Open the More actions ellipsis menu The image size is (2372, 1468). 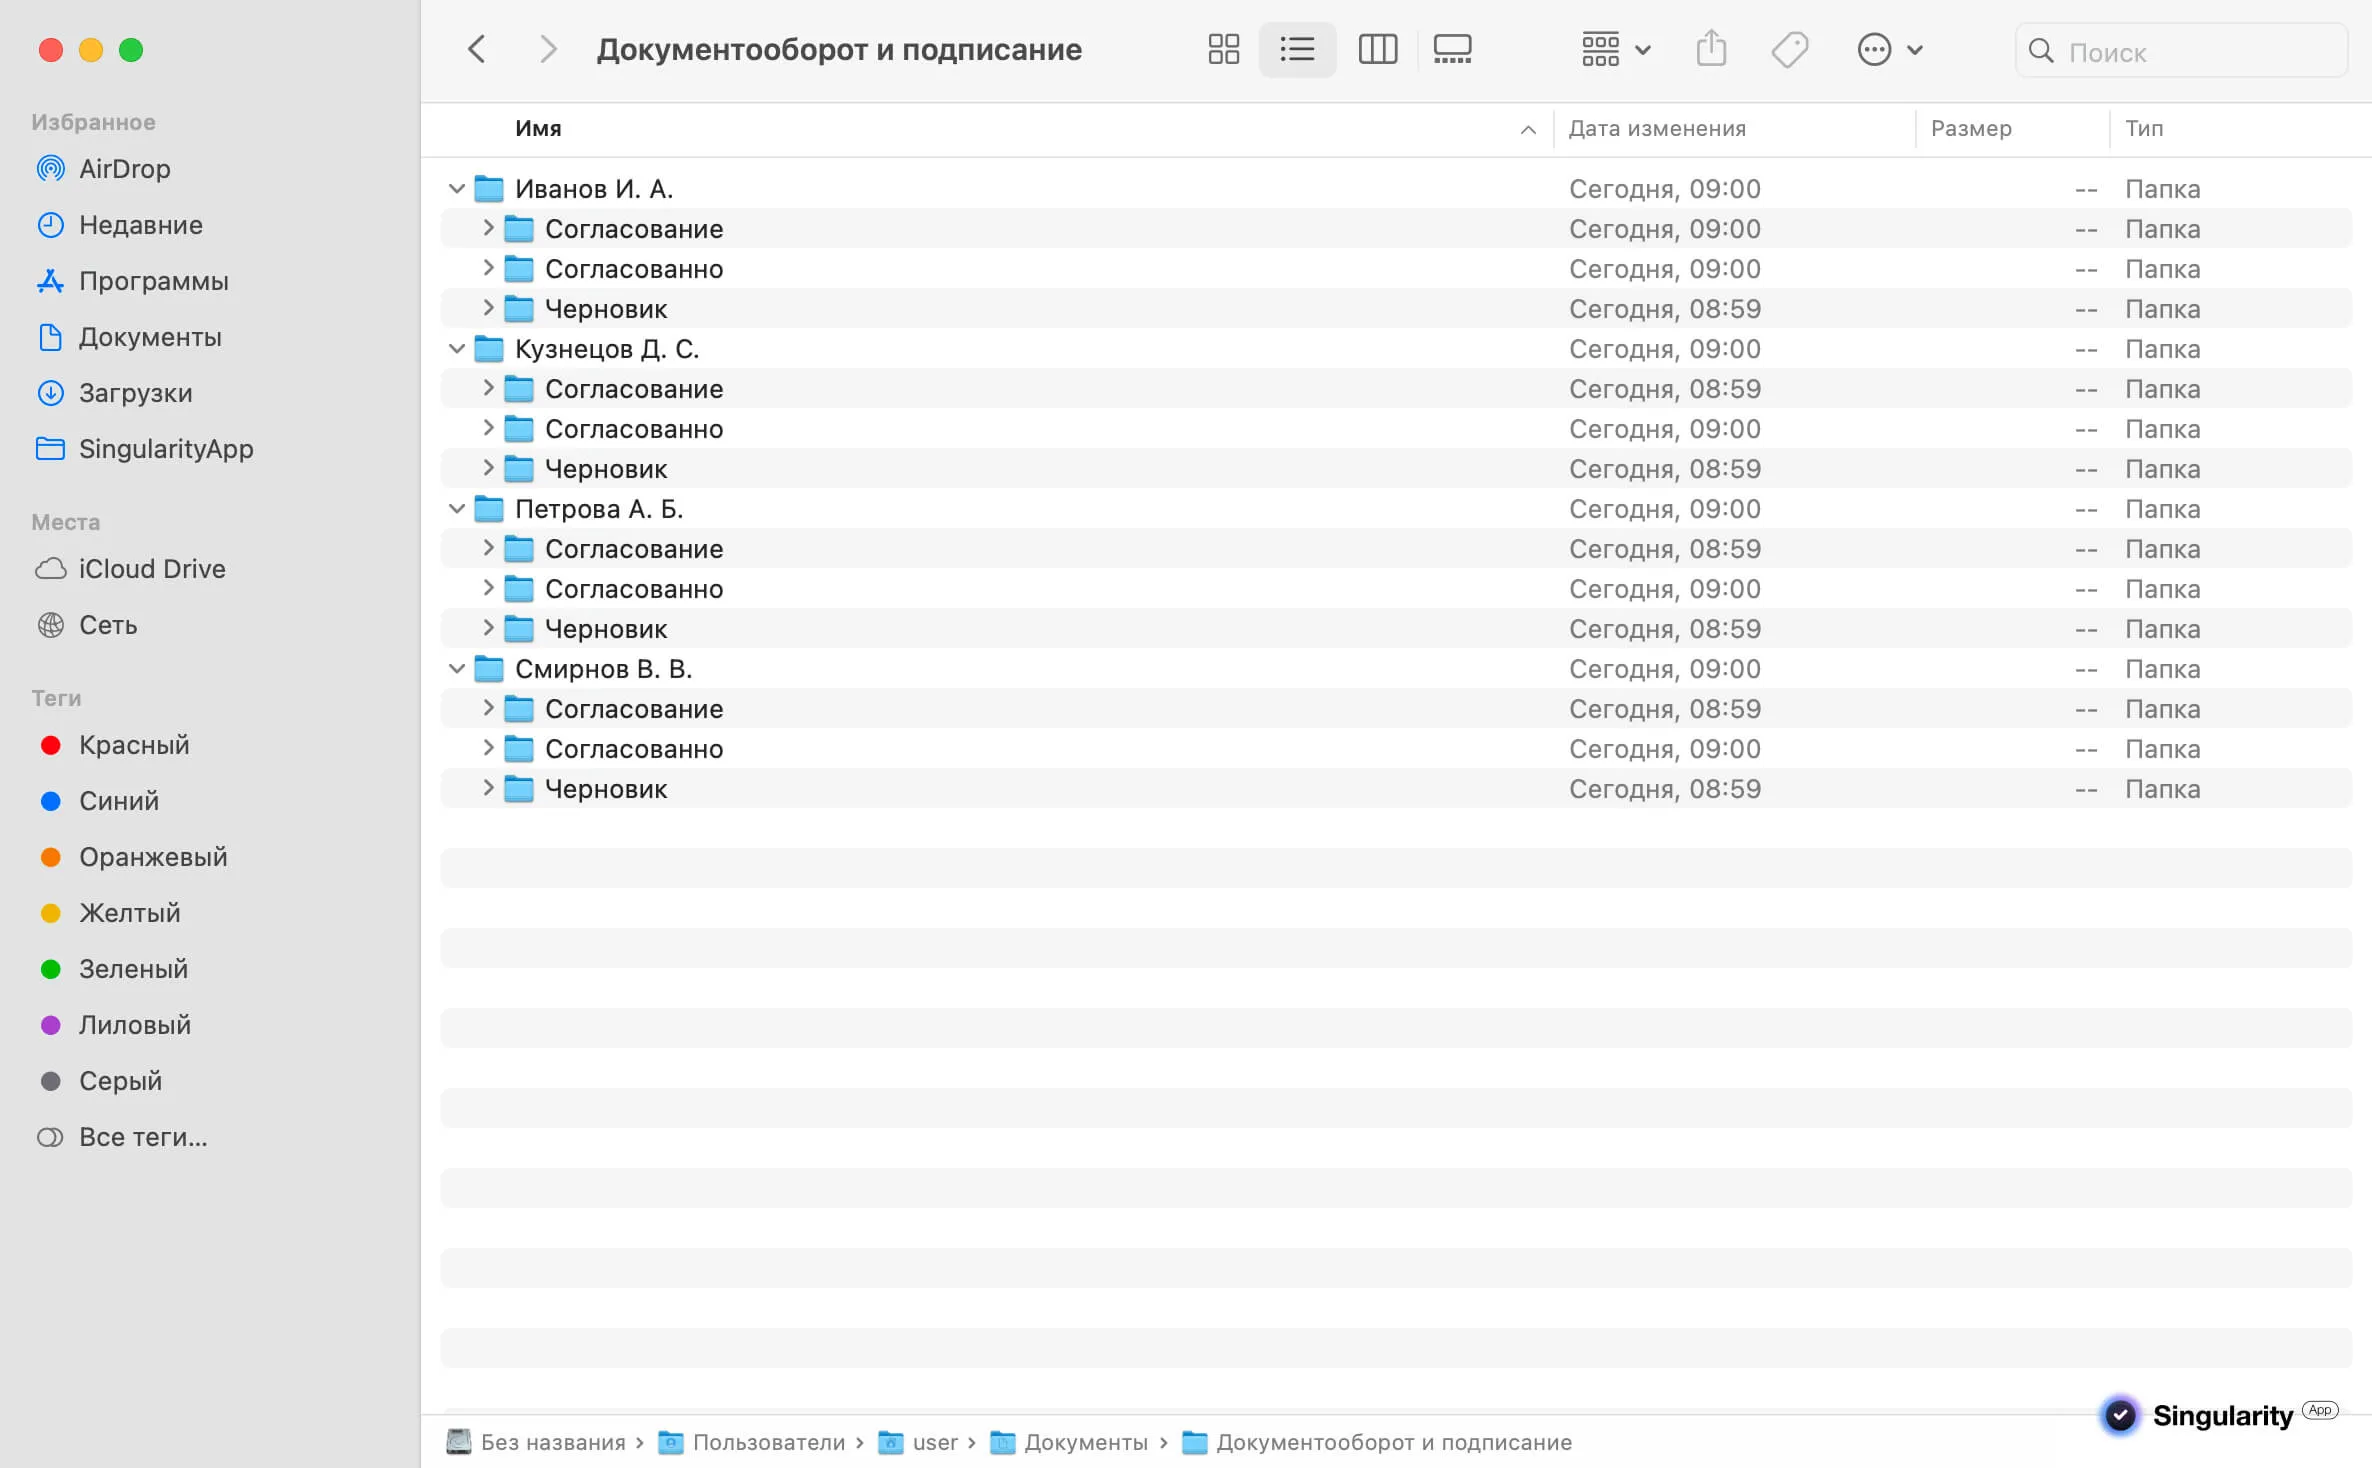pyautogui.click(x=1889, y=49)
